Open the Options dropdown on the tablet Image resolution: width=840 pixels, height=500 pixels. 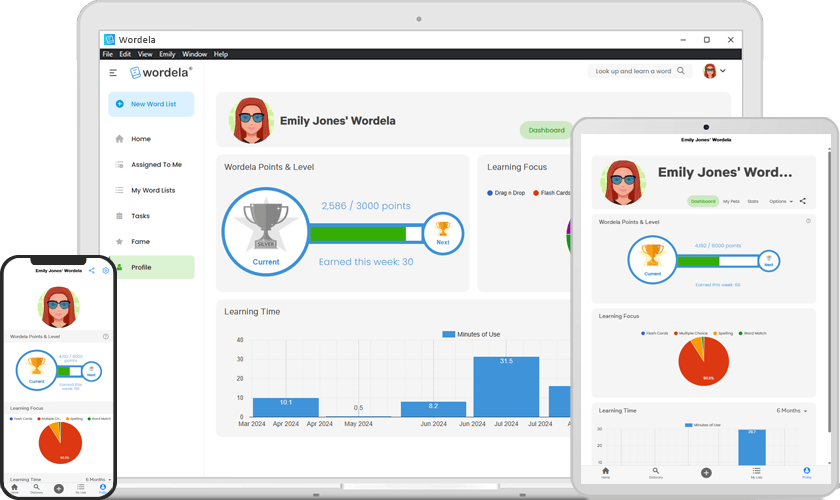[781, 202]
